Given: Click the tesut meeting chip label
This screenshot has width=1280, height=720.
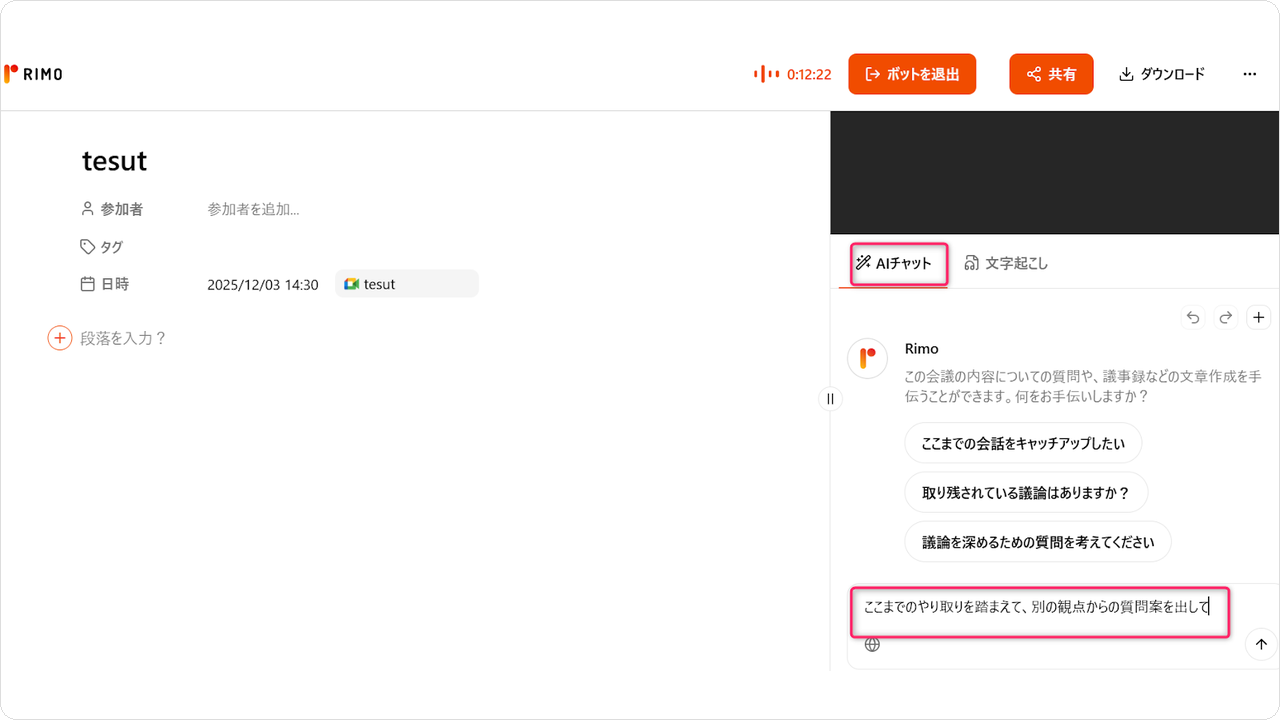Looking at the screenshot, I should (x=379, y=284).
